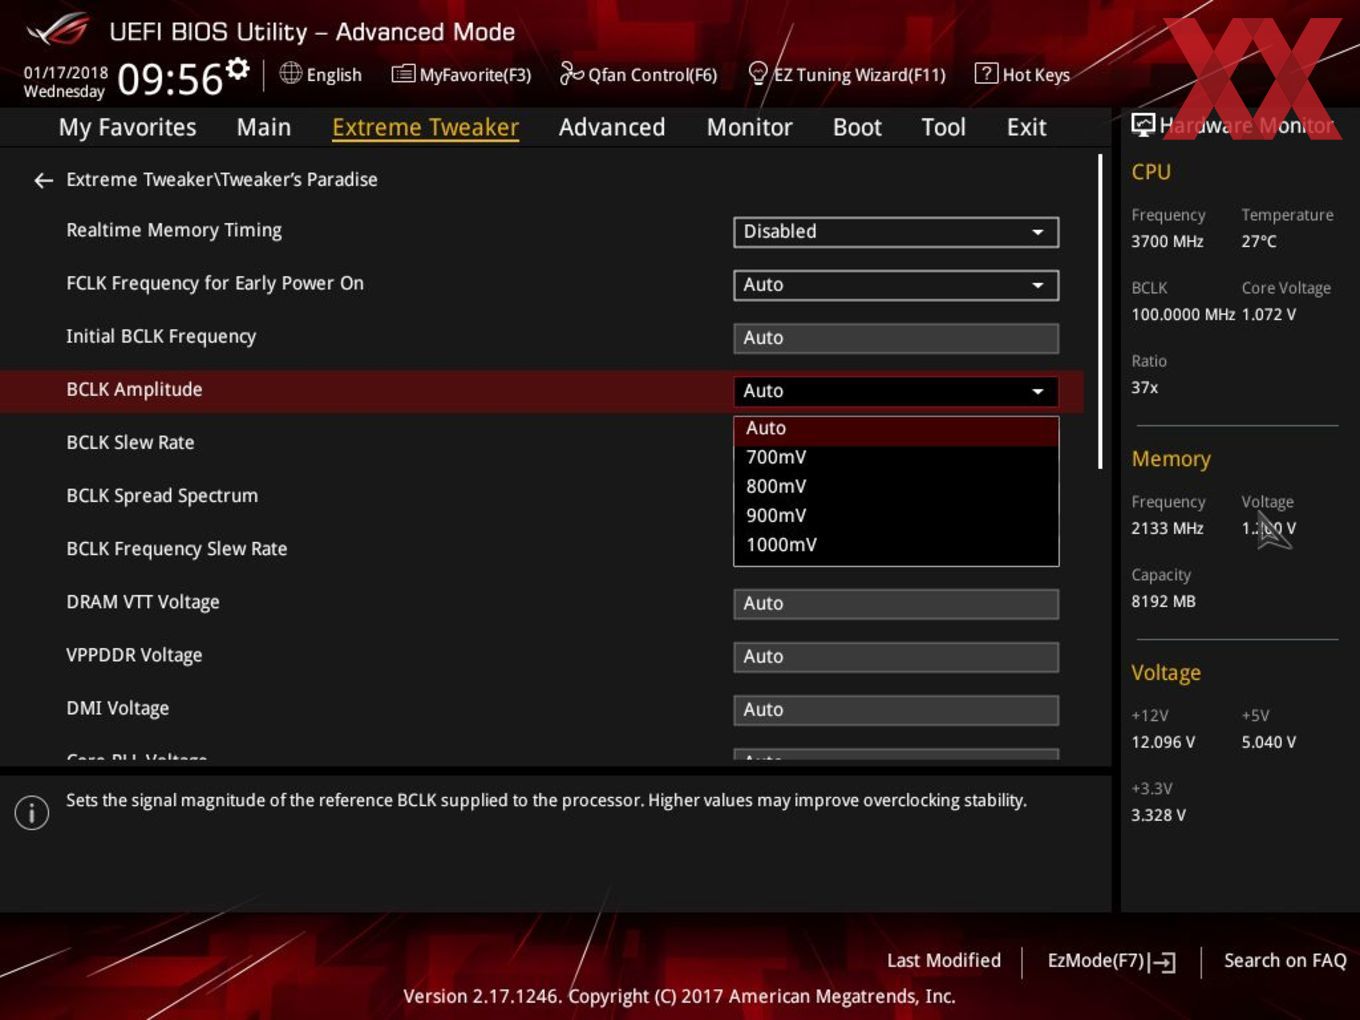Click the +12V reading 12.096 V

click(x=1163, y=742)
